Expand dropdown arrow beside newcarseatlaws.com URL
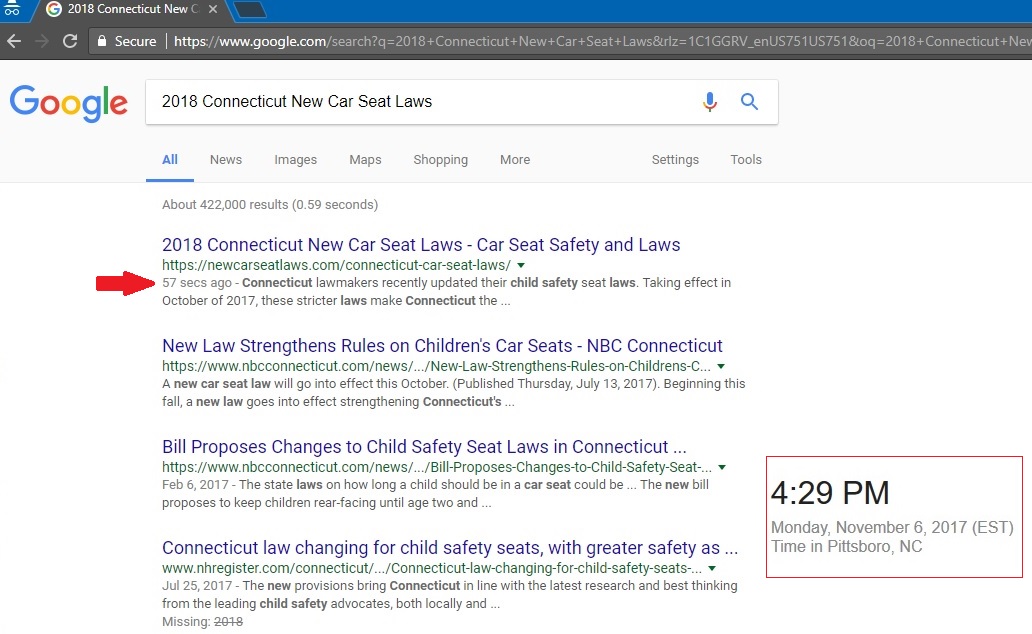 click(521, 265)
